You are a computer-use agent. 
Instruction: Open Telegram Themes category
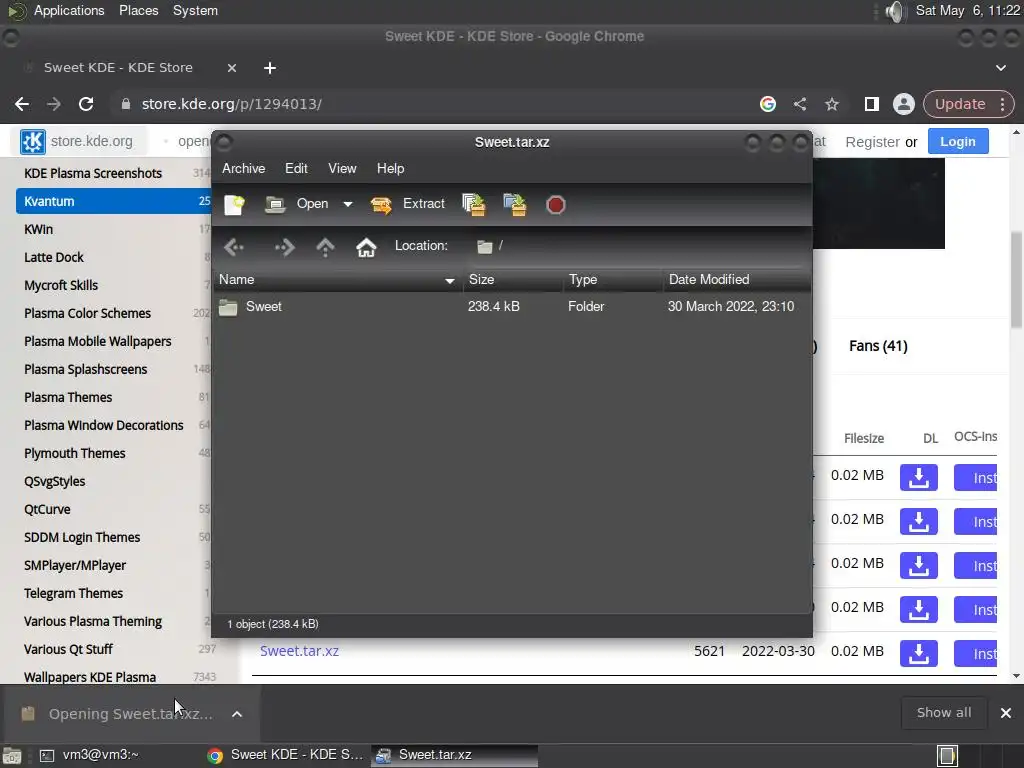point(73,593)
